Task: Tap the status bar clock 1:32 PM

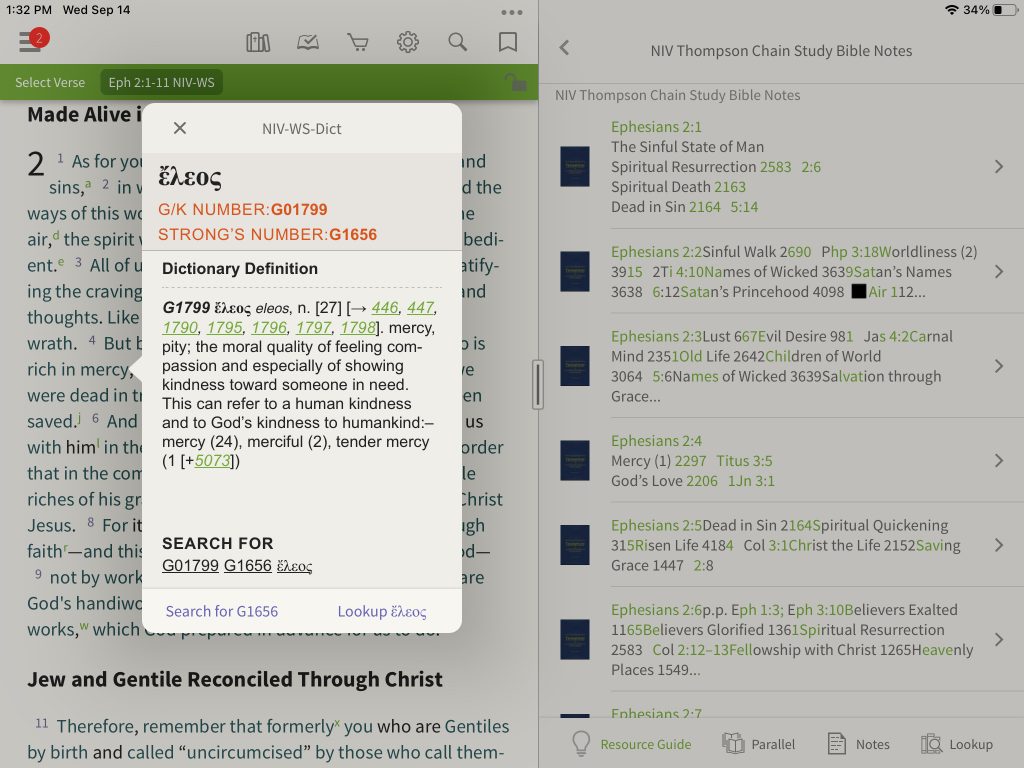Action: 28,10
